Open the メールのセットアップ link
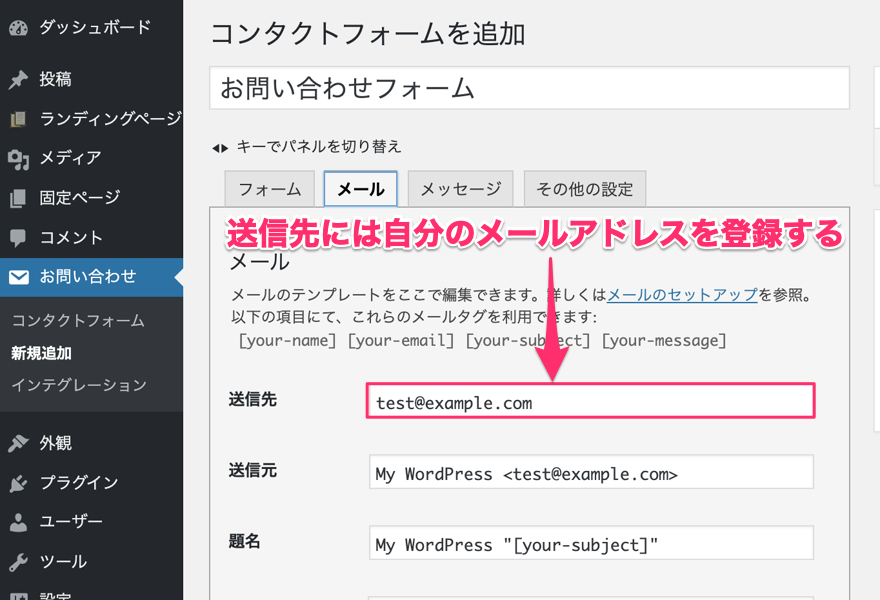 tap(681, 296)
